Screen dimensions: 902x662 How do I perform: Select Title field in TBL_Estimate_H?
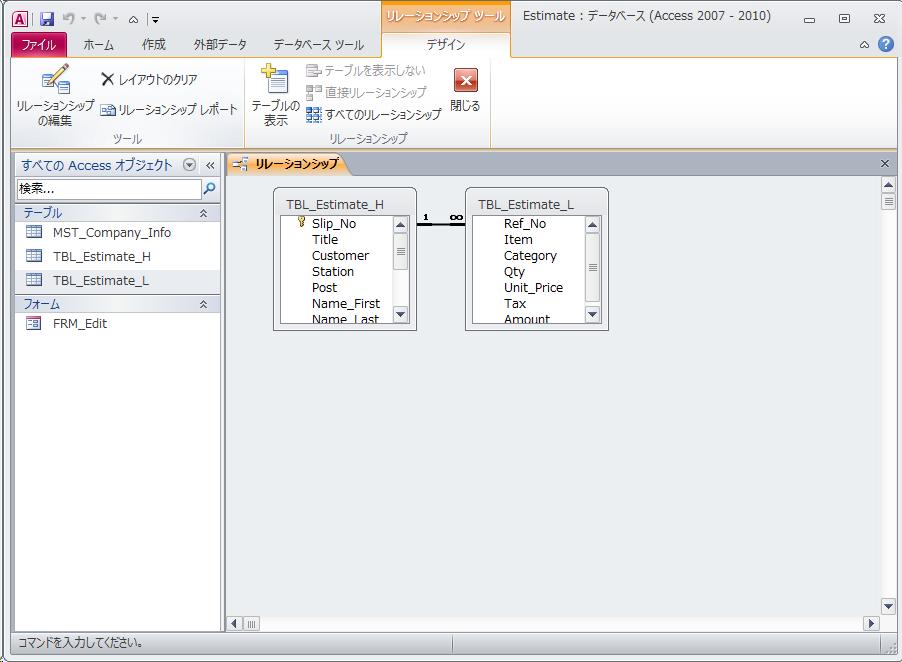pyautogui.click(x=325, y=240)
